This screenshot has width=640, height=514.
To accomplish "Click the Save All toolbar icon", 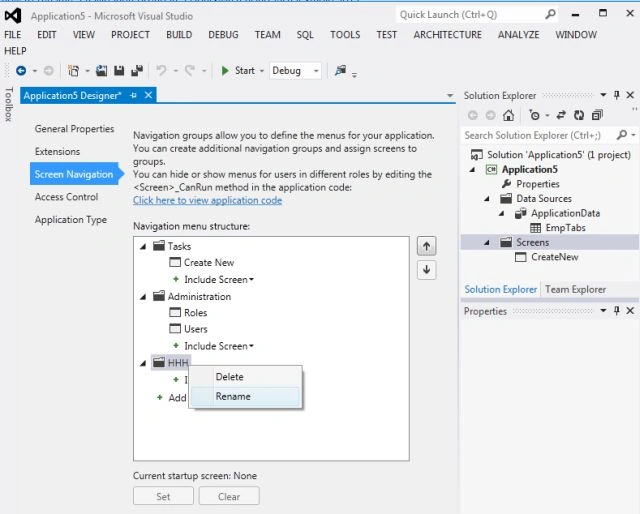I will pos(137,71).
